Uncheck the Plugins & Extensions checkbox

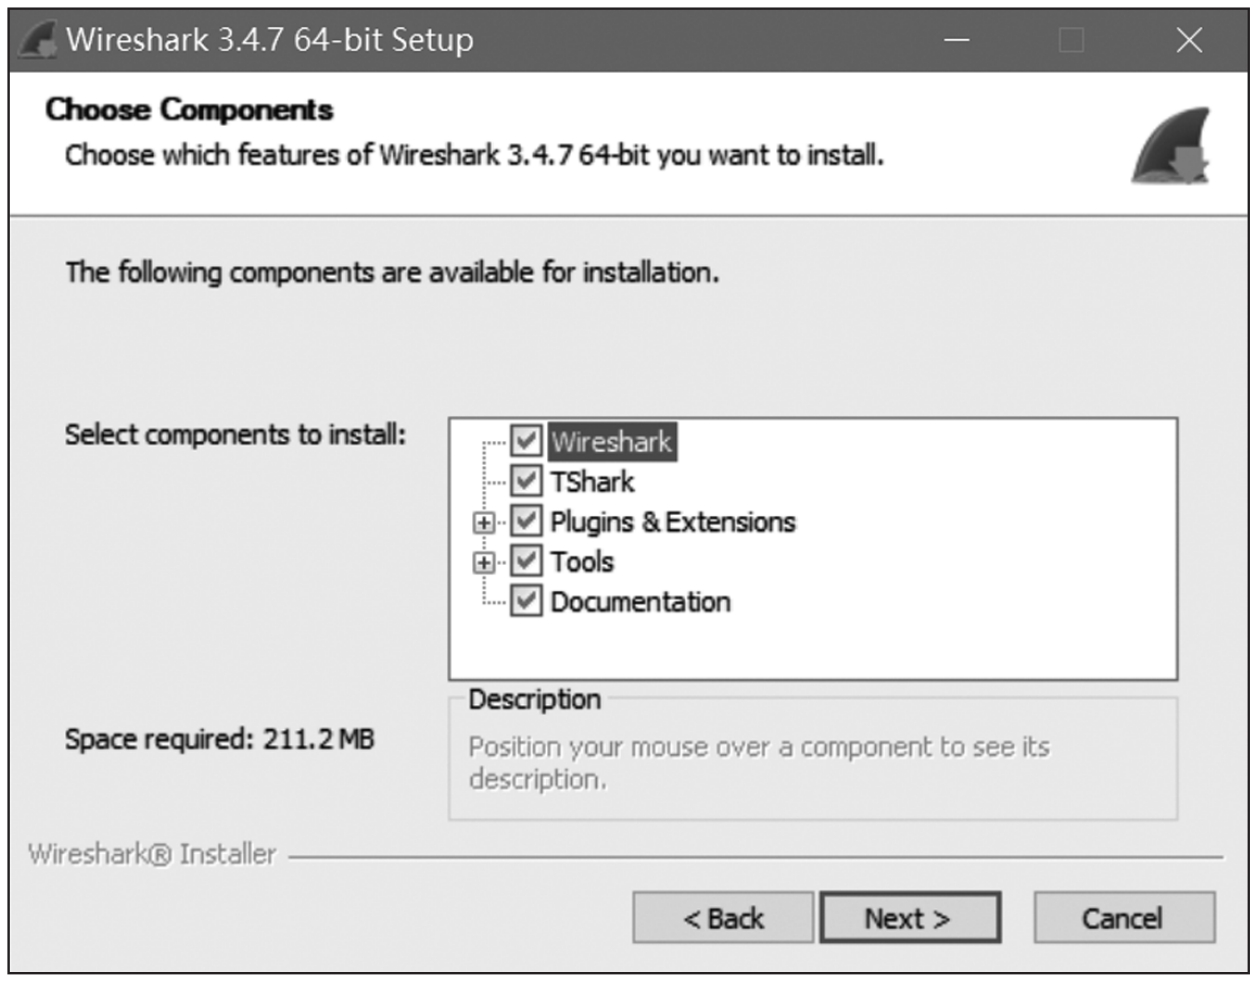(526, 521)
